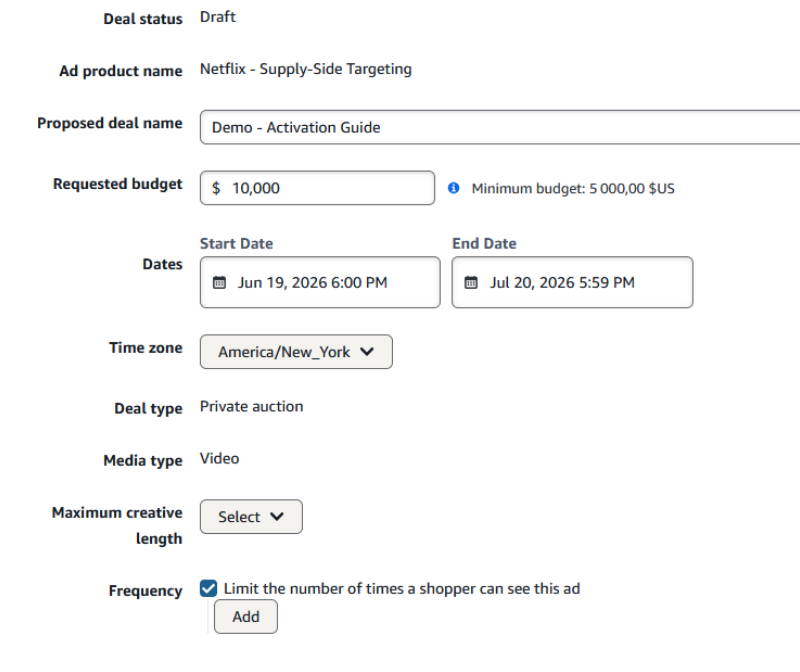Image resolution: width=800 pixels, height=672 pixels.
Task: Click the 'Limit the number of times' label
Action: (402, 589)
